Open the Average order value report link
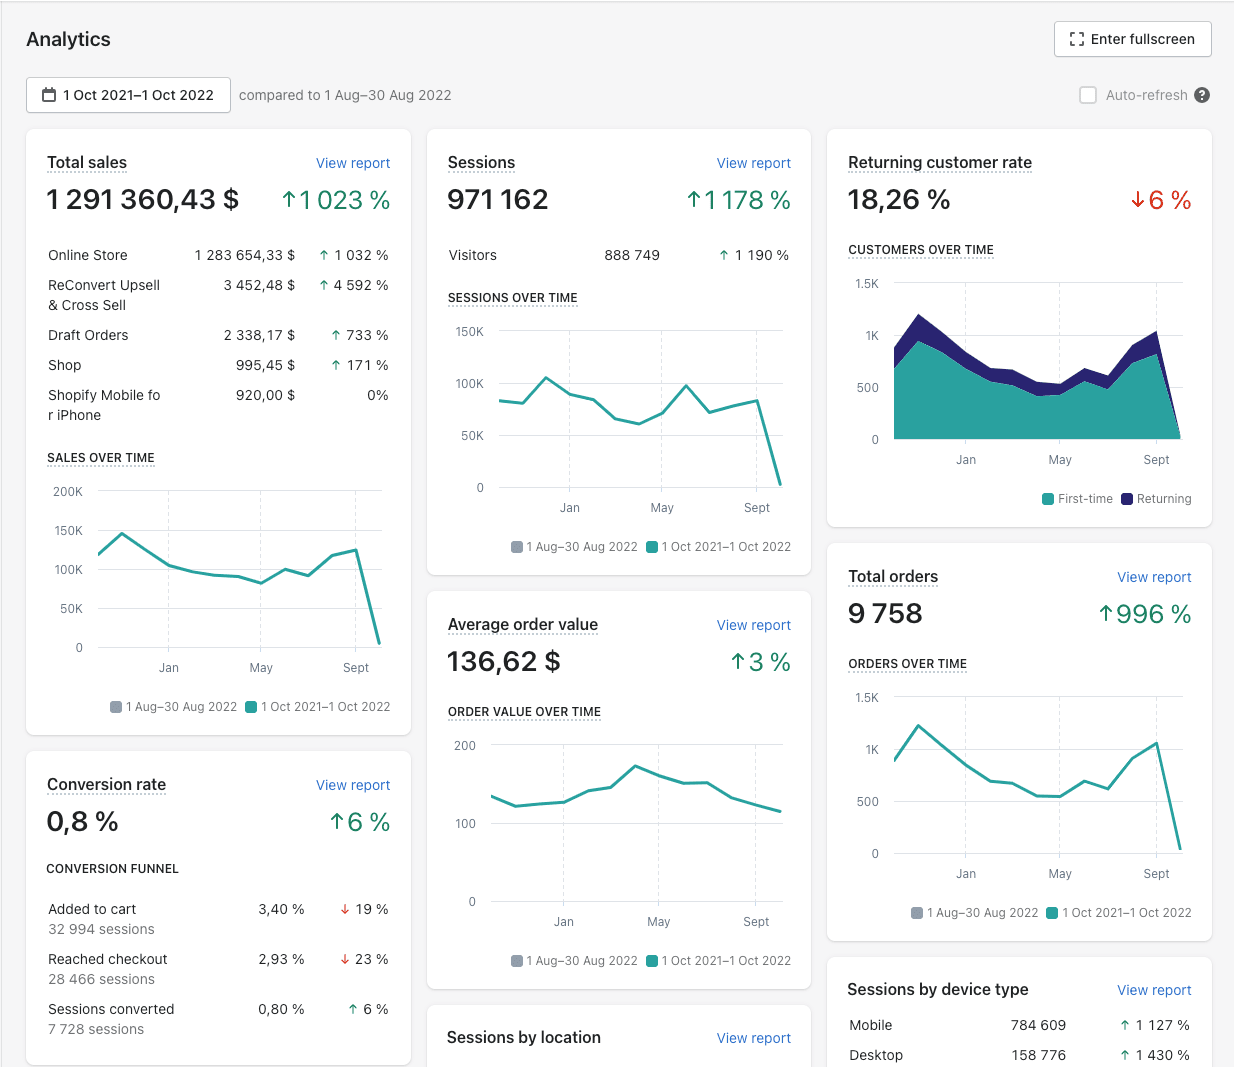Screen dimensions: 1234x1067 coord(753,625)
